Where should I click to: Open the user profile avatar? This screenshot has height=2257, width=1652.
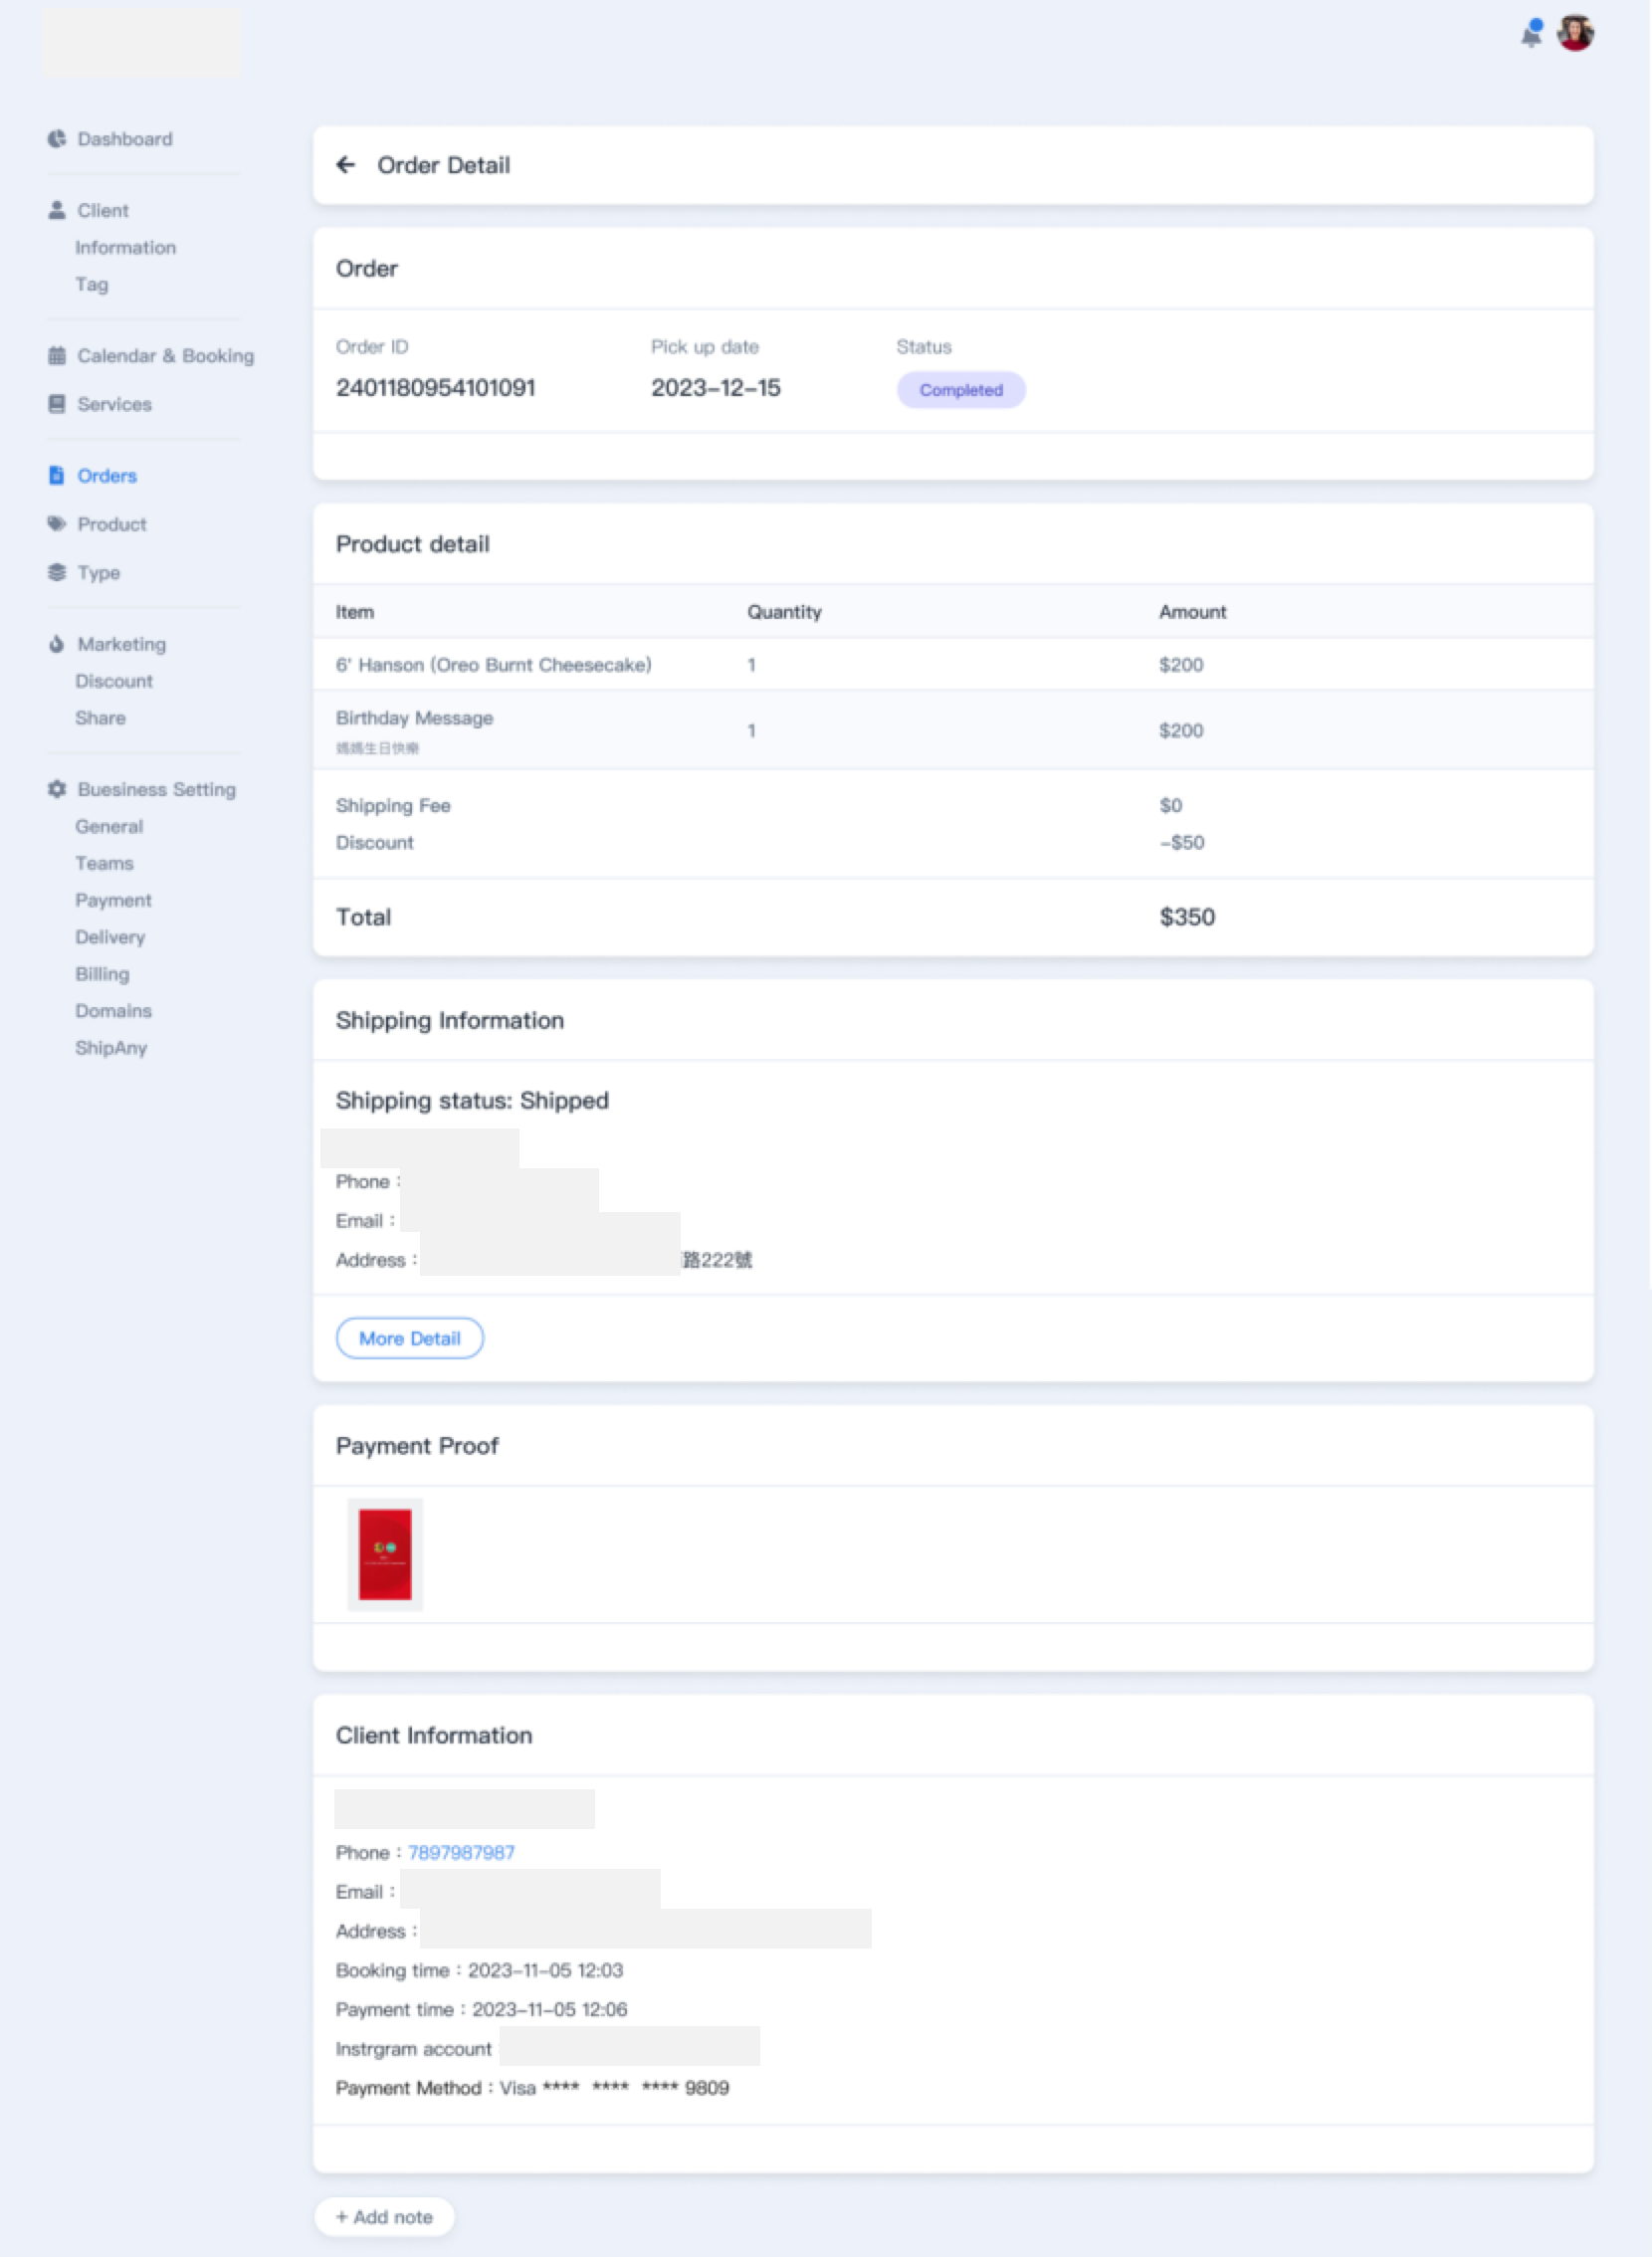click(1574, 34)
